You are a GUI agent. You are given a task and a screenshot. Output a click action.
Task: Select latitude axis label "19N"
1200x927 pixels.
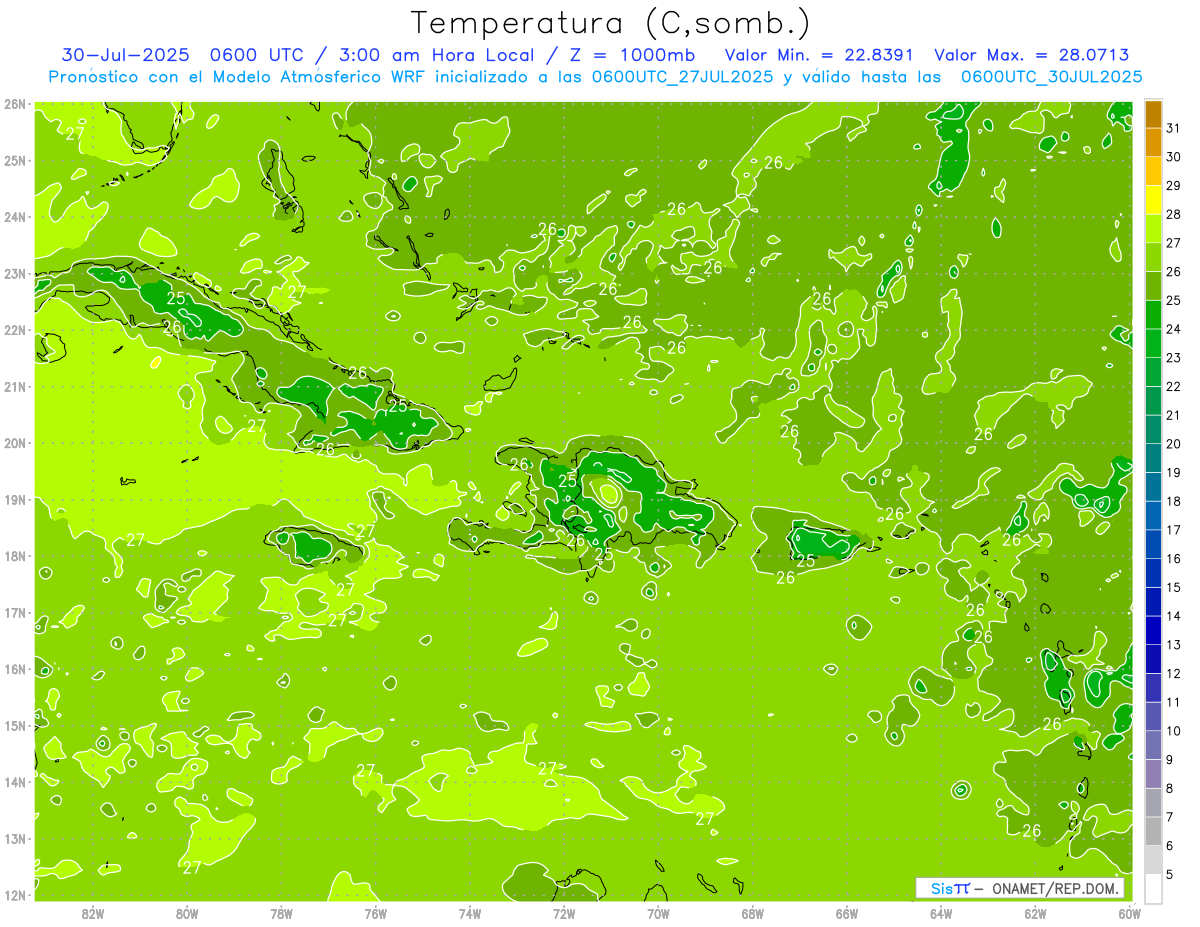[14, 499]
